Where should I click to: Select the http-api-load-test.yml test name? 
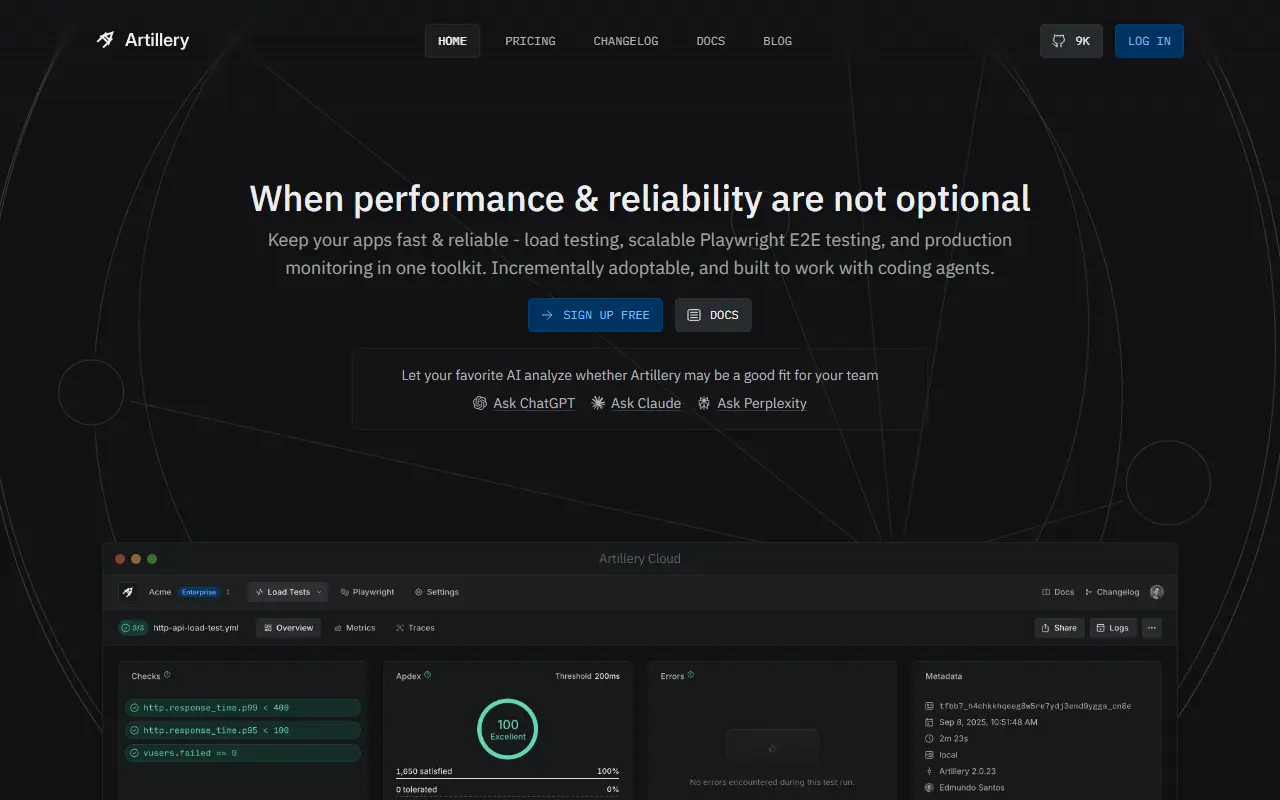[196, 628]
